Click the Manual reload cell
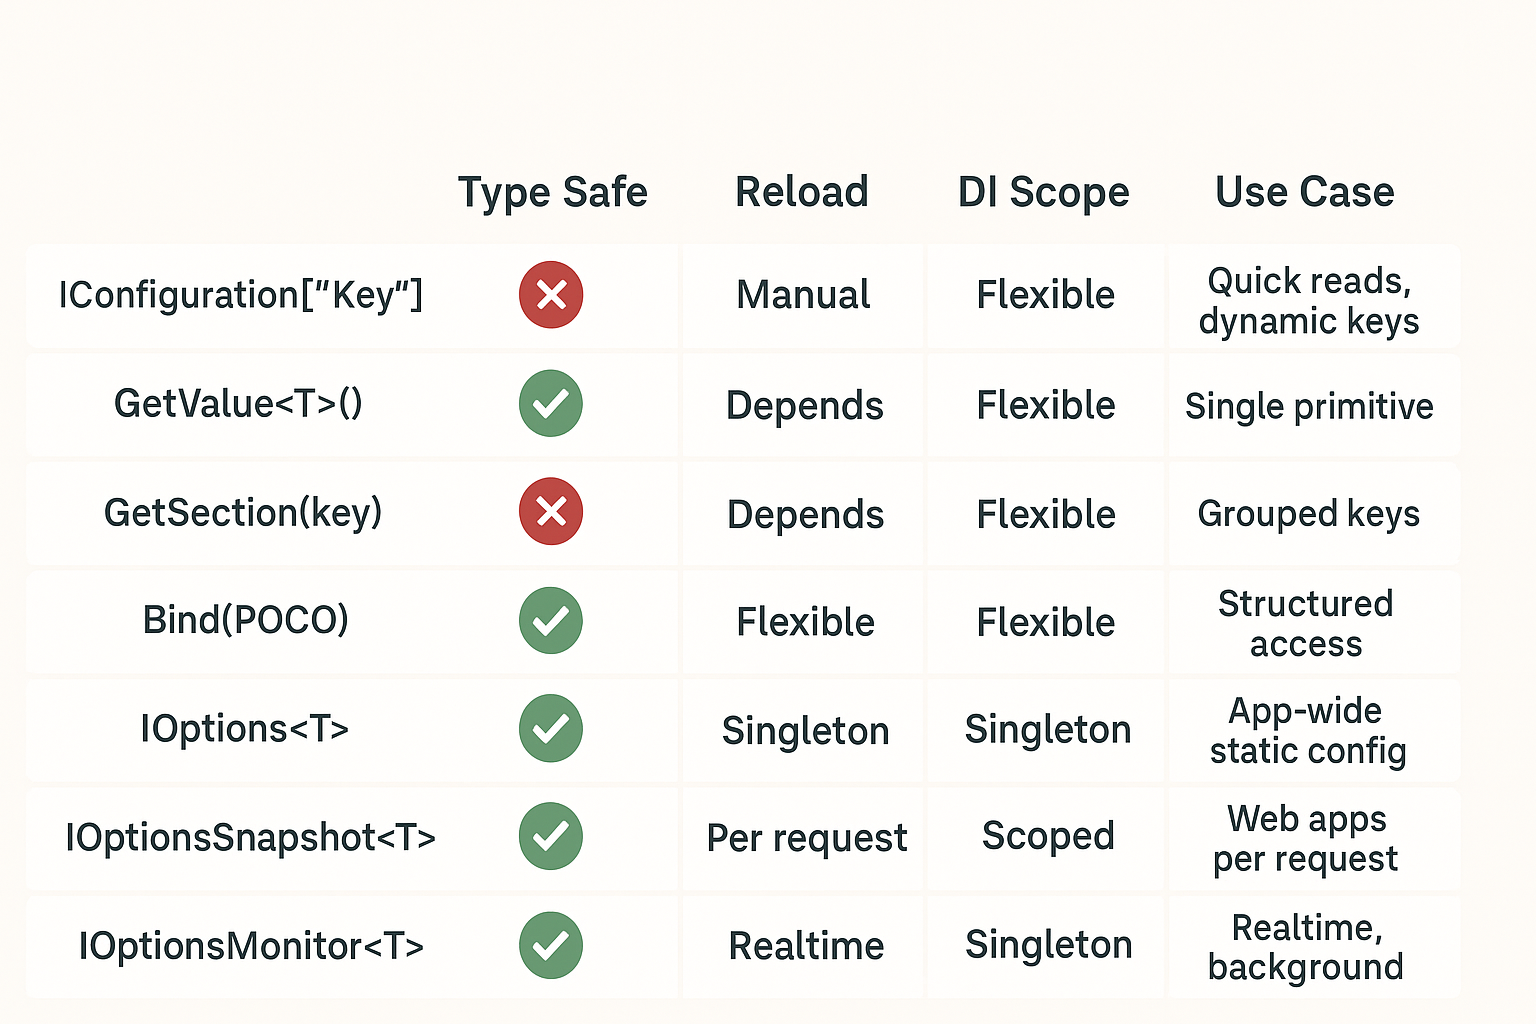Screen dimensions: 1536x1024 (803, 295)
